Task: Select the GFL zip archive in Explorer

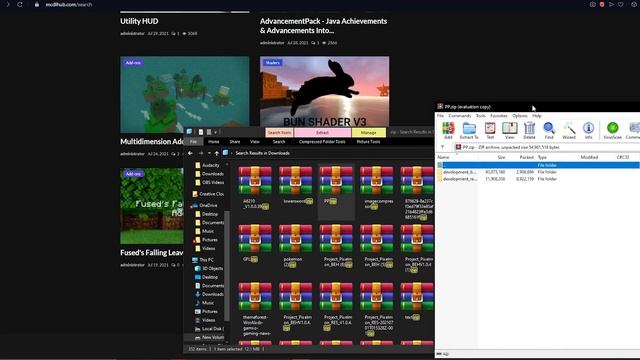Action: coord(255,243)
